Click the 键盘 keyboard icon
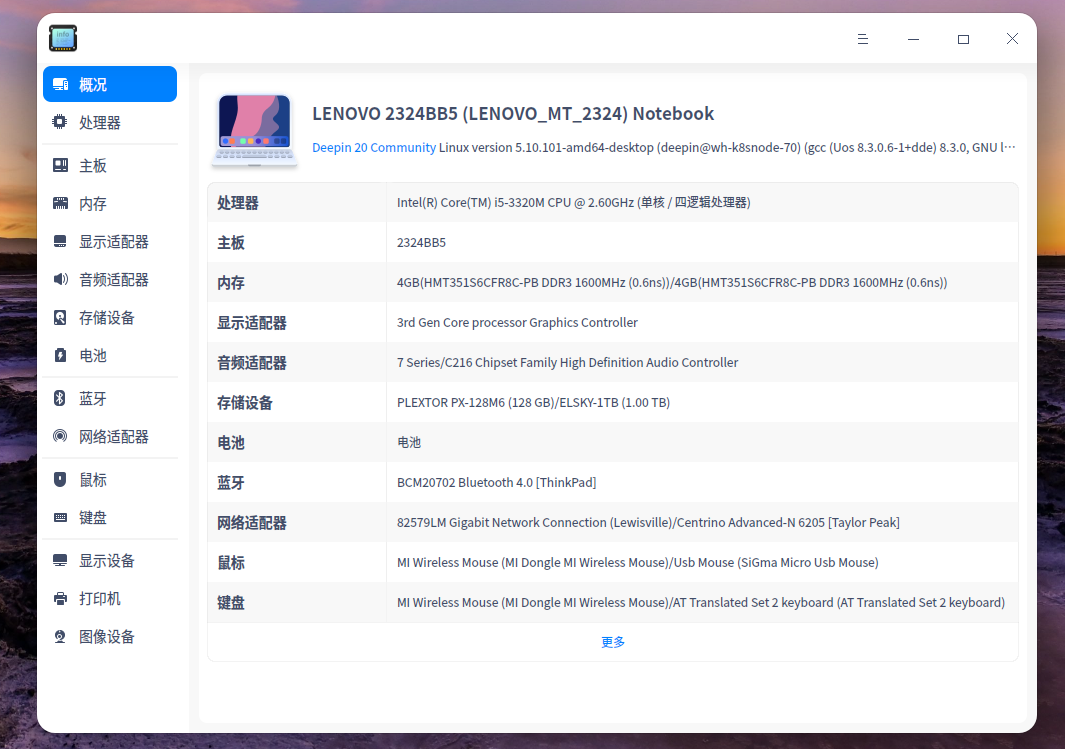The height and width of the screenshot is (749, 1065). [60, 517]
